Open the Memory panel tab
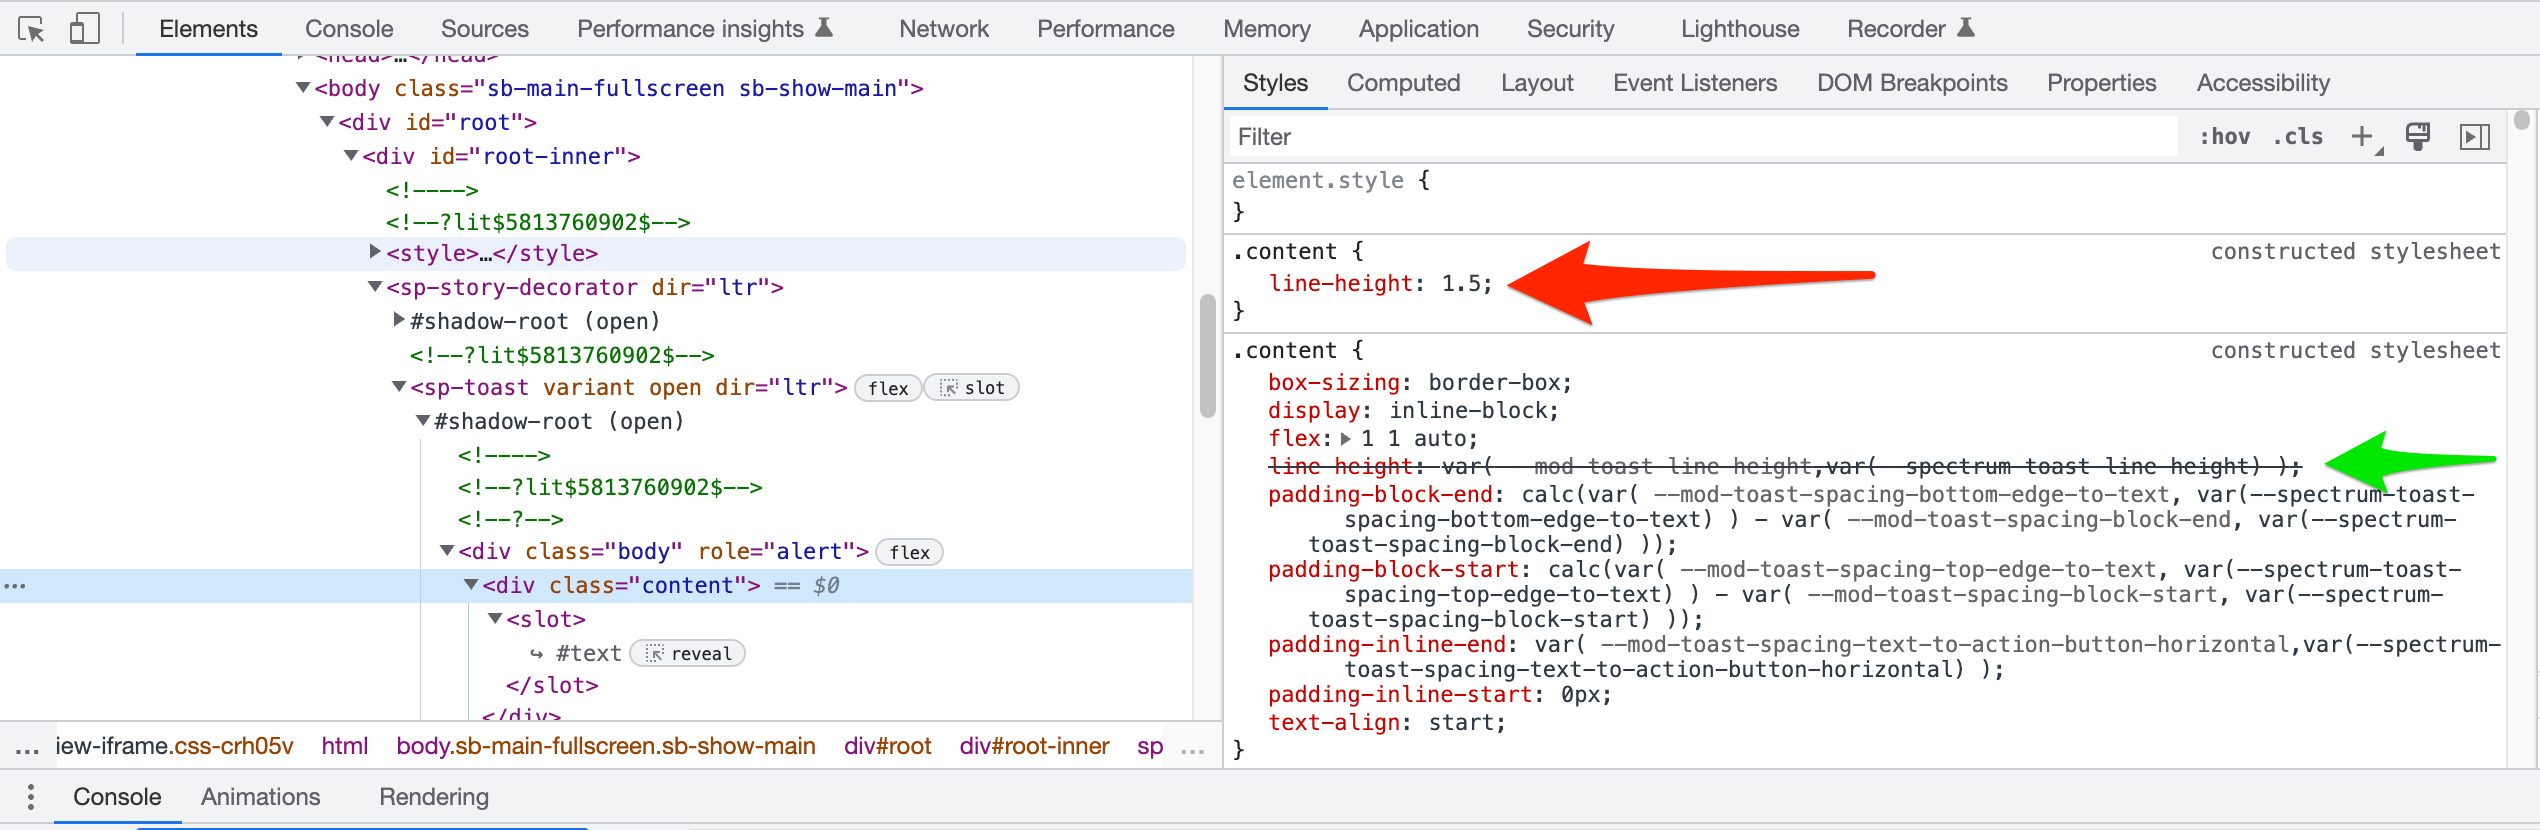The width and height of the screenshot is (2540, 830). [1267, 29]
